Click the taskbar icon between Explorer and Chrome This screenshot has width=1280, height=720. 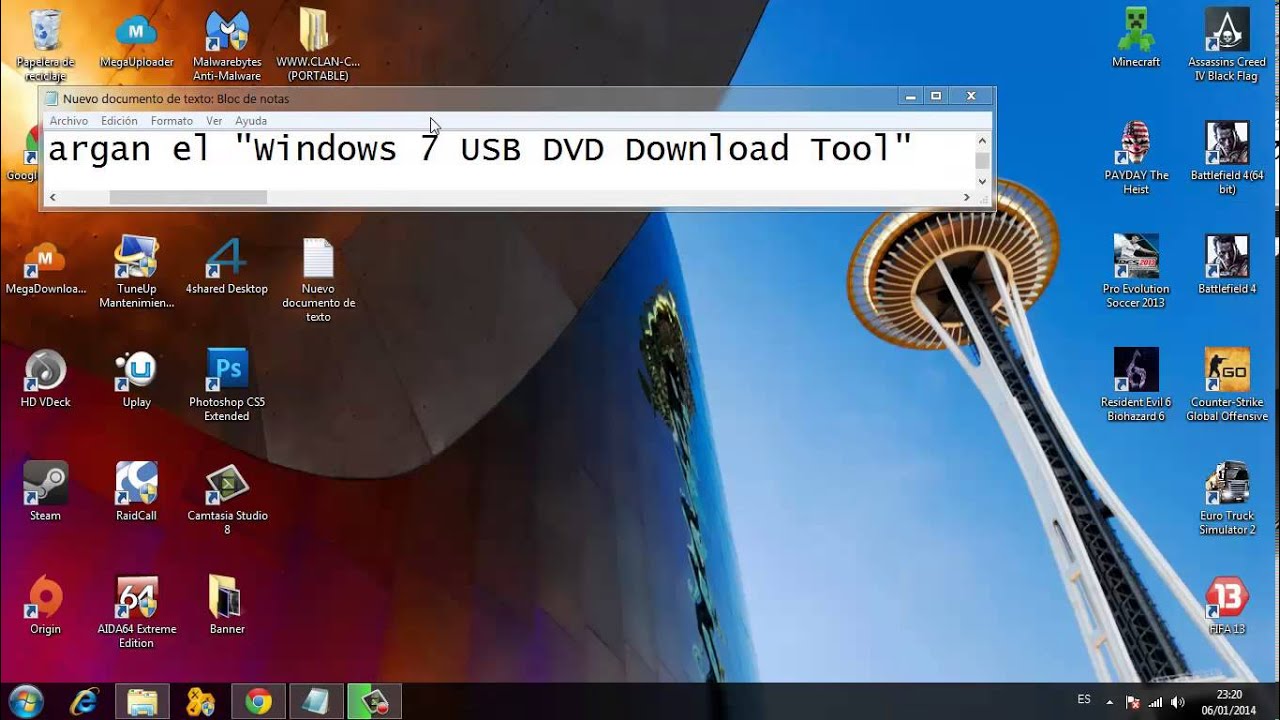(200, 702)
